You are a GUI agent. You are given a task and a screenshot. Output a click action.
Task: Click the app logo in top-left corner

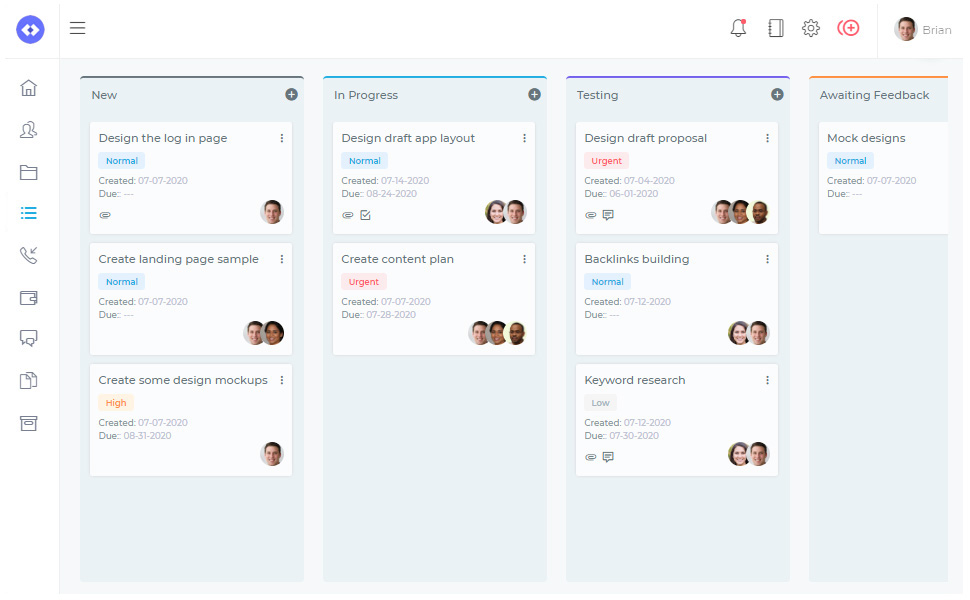(30, 30)
